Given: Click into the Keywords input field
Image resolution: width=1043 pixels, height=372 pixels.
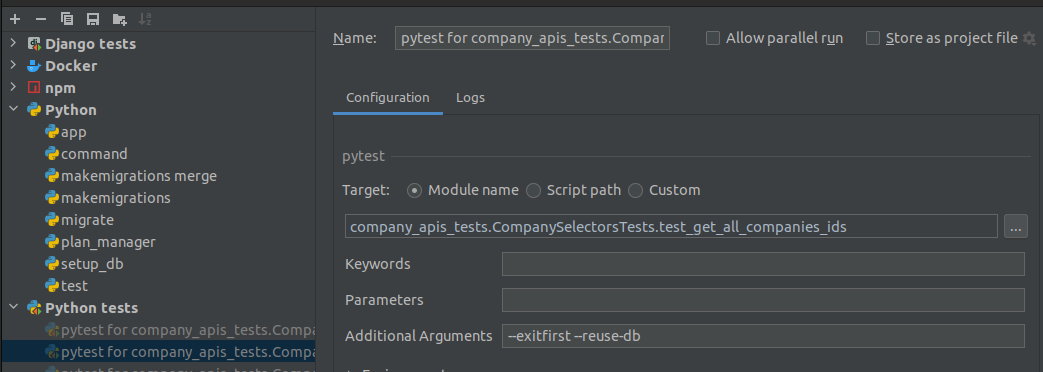Looking at the screenshot, I should click(x=763, y=264).
